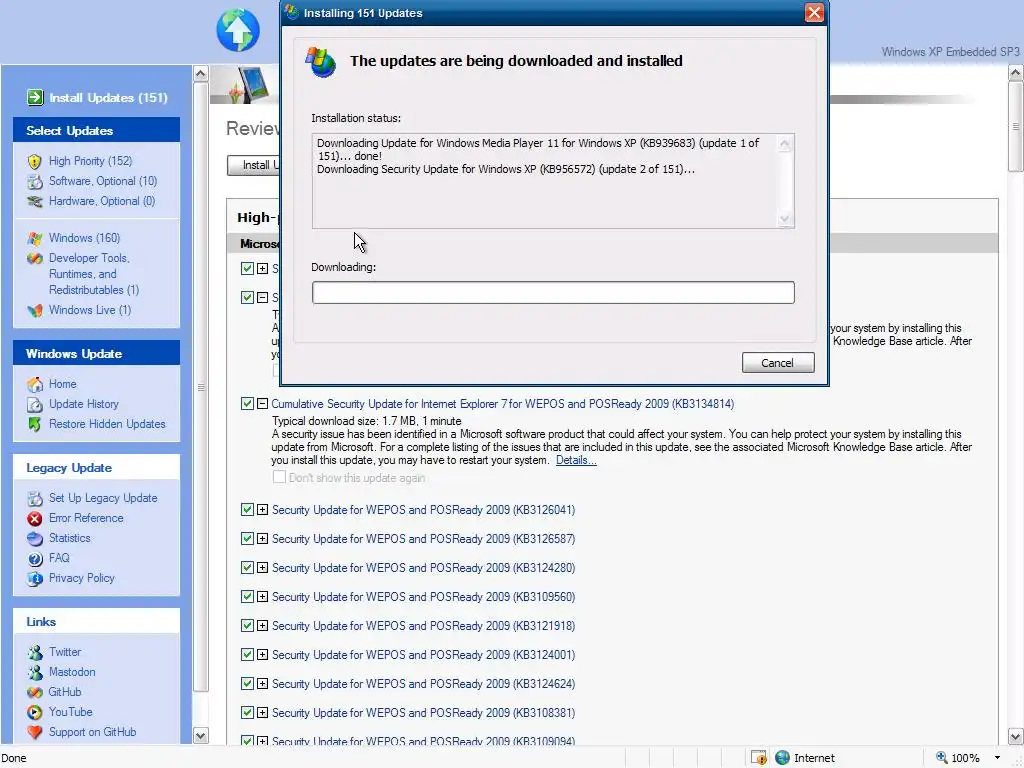Expand details for KB3124001

263,654
